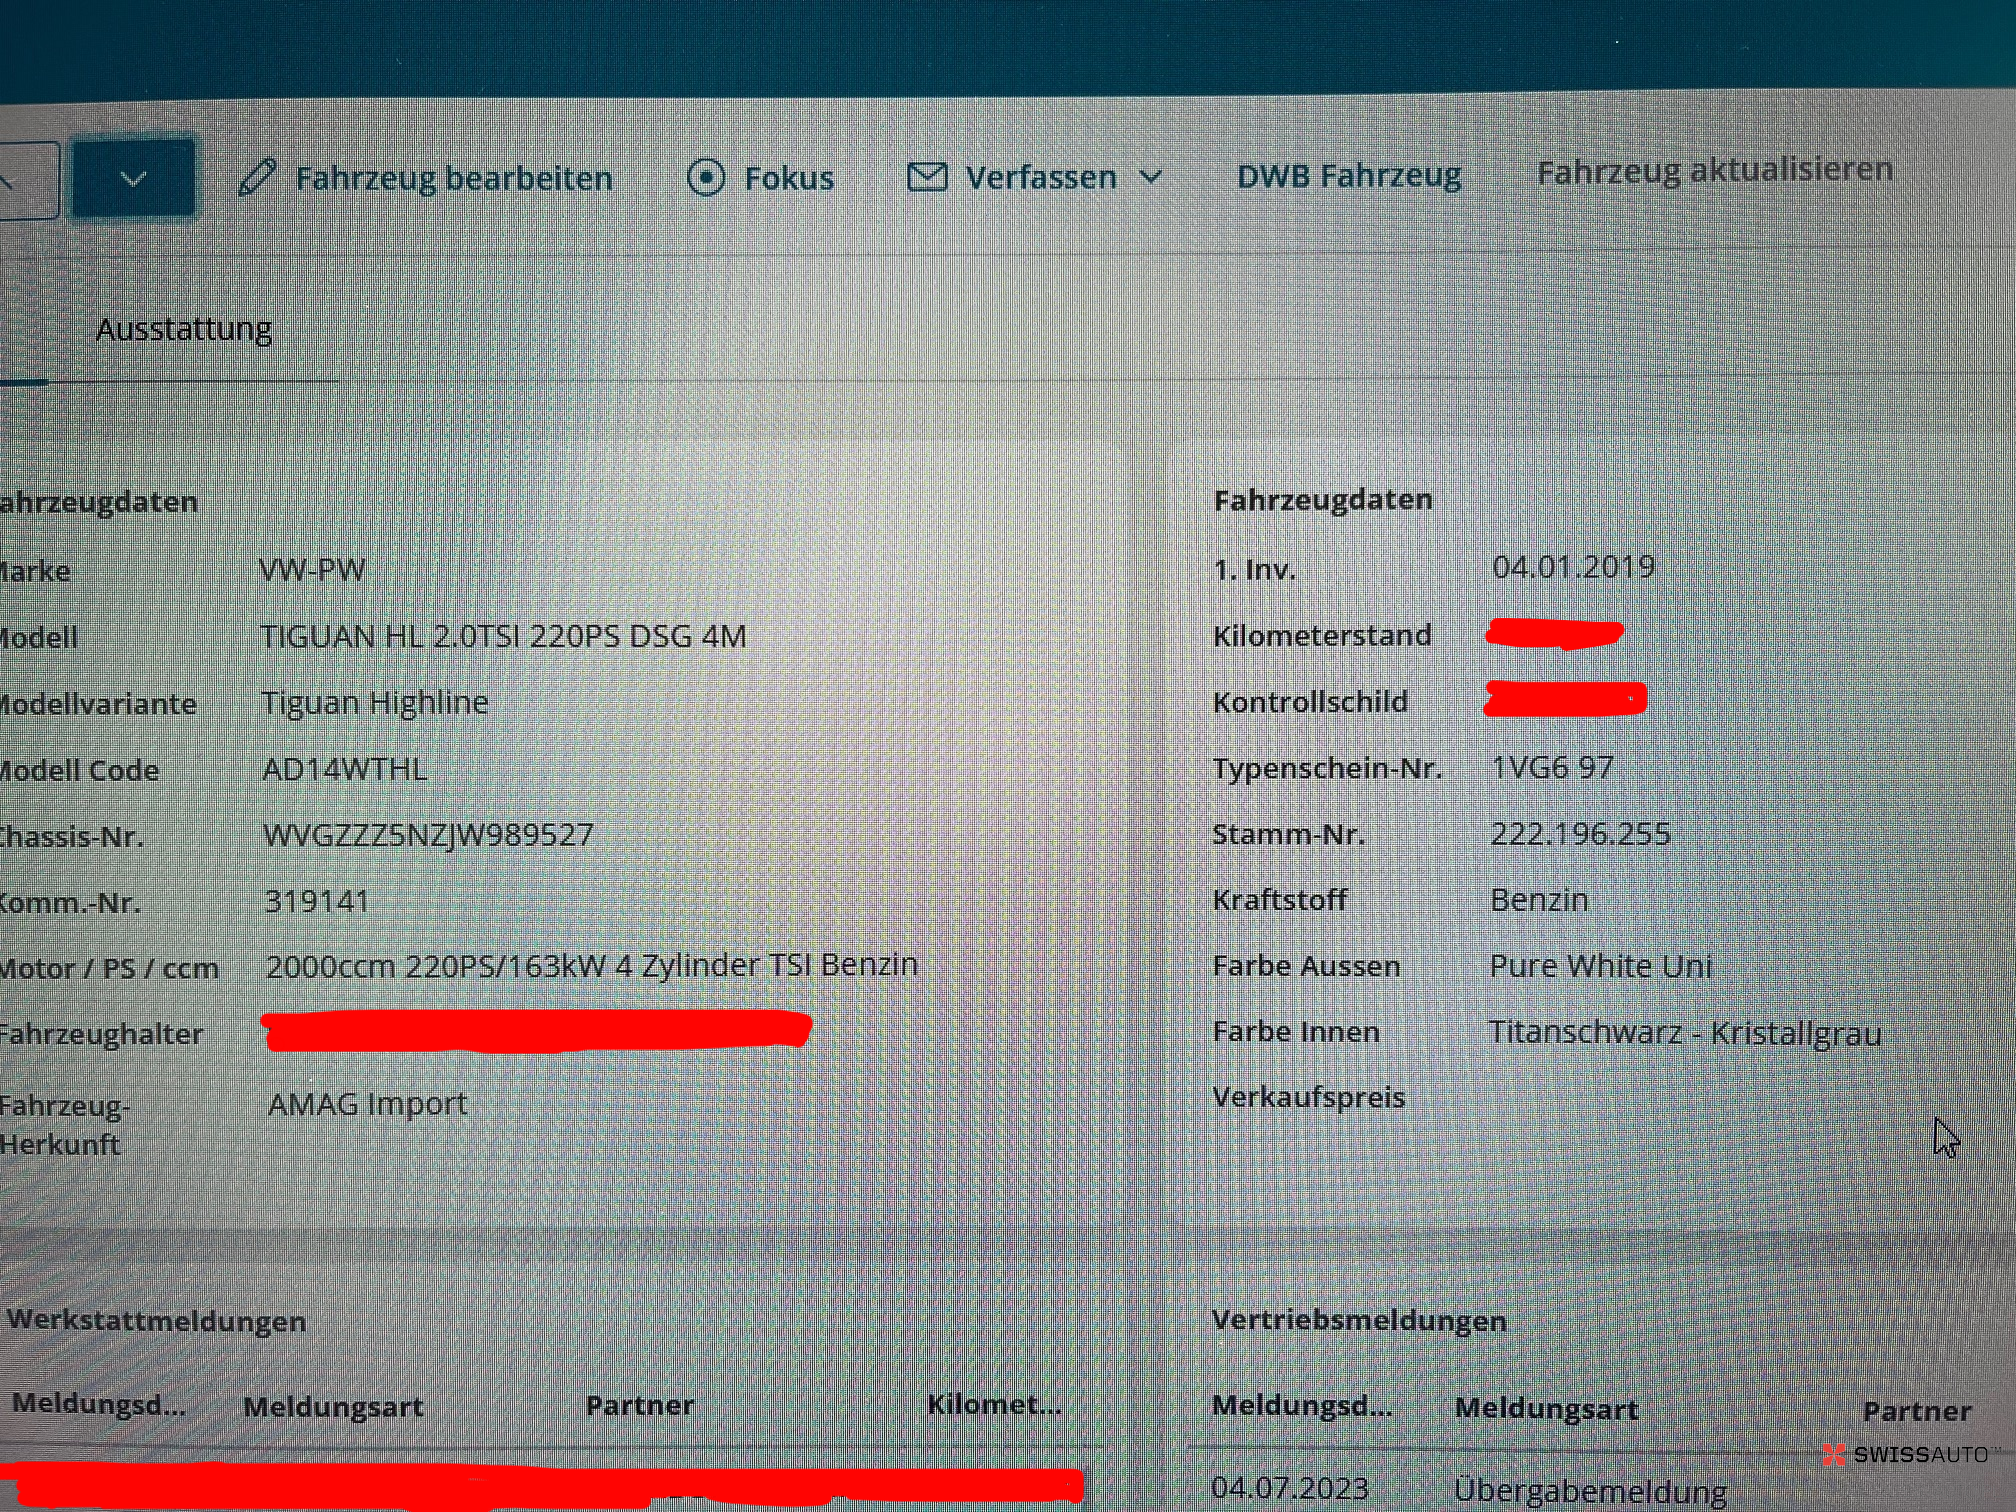Image resolution: width=2016 pixels, height=1512 pixels.
Task: Click the Übergabemeldung entry
Action: [x=1590, y=1490]
